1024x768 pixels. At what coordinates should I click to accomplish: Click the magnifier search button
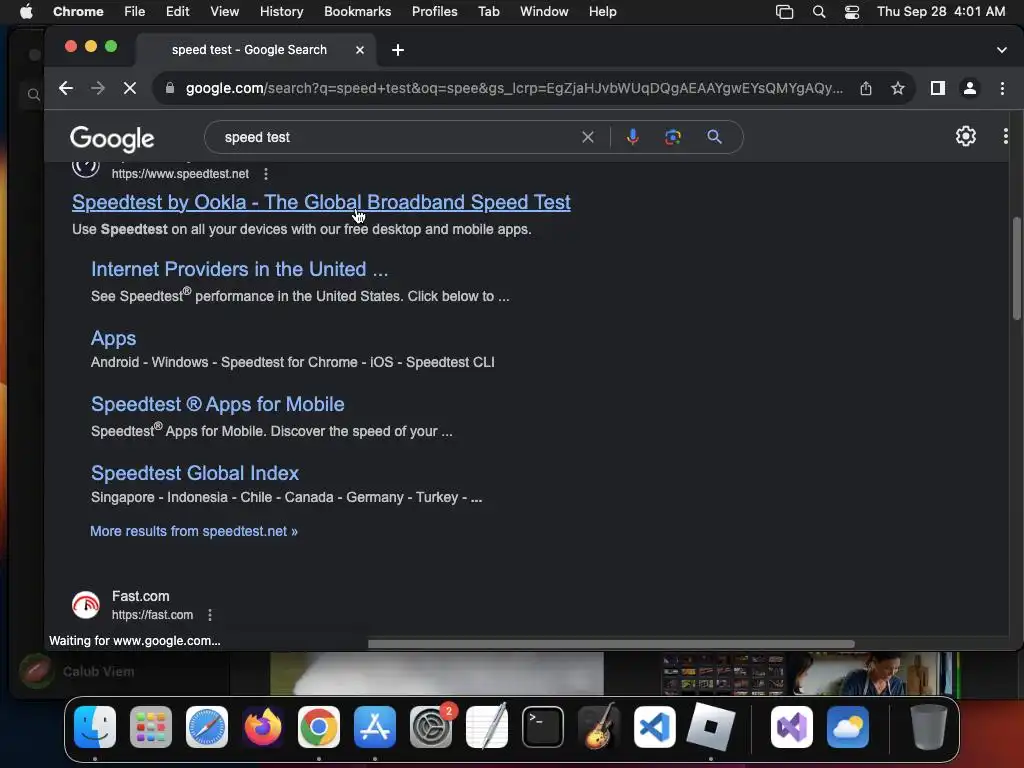pos(714,137)
